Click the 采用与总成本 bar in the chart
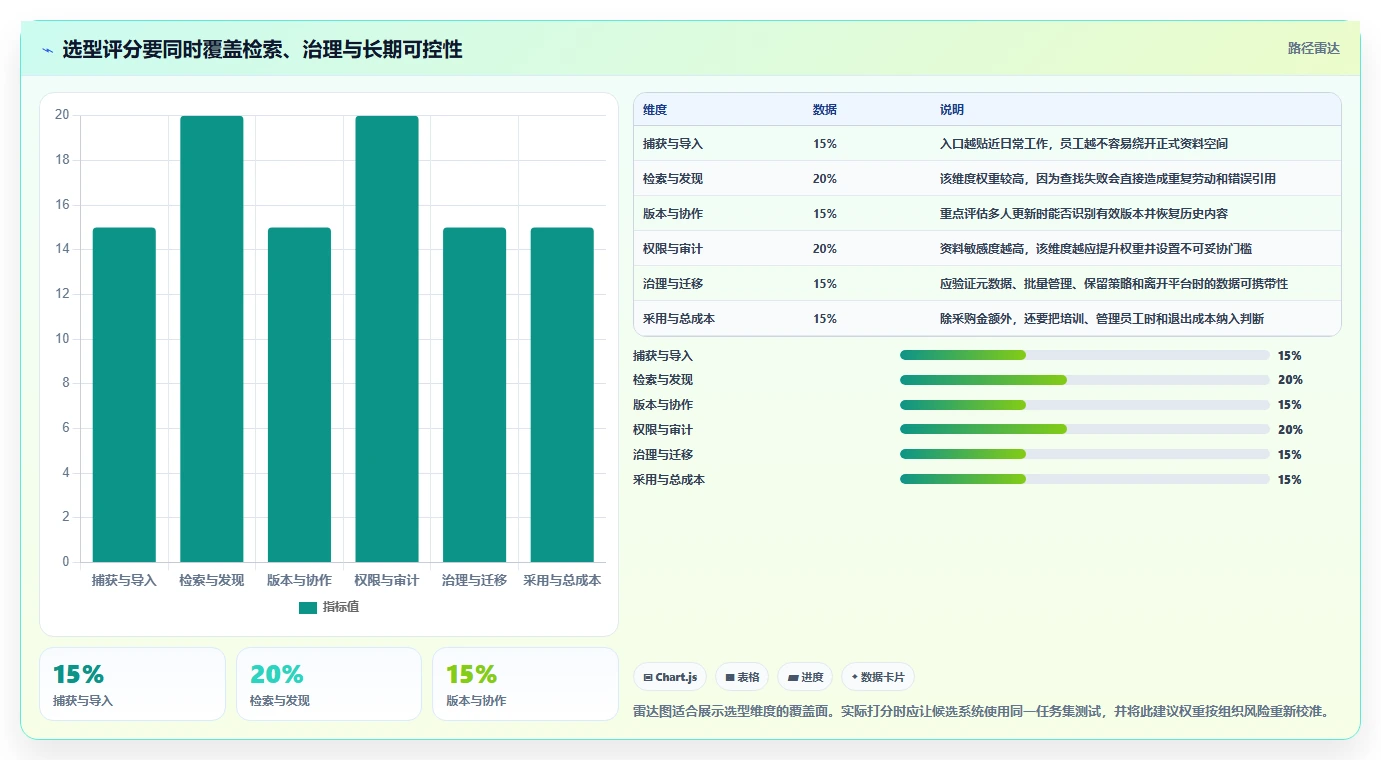Viewport: 1381px width, 760px height. pos(562,394)
